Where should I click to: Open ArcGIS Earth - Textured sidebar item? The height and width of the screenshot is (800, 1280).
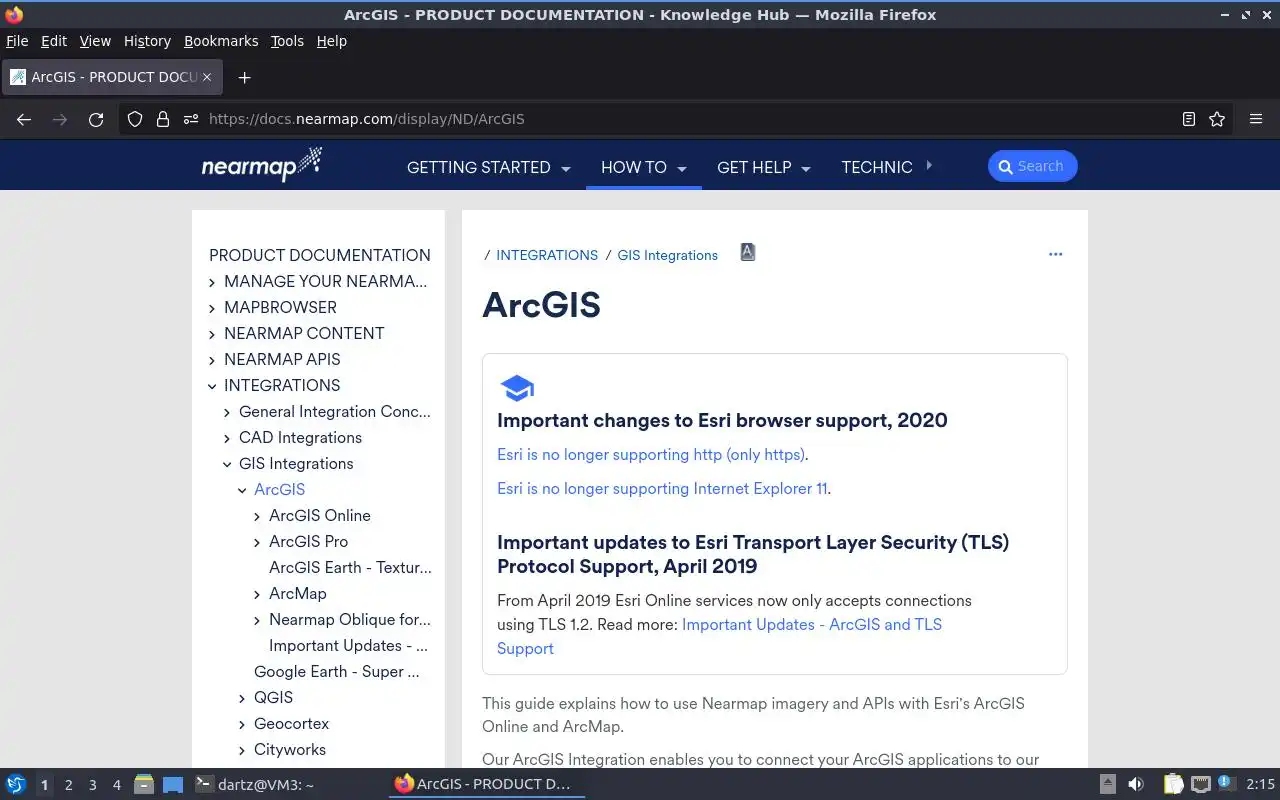pos(350,568)
